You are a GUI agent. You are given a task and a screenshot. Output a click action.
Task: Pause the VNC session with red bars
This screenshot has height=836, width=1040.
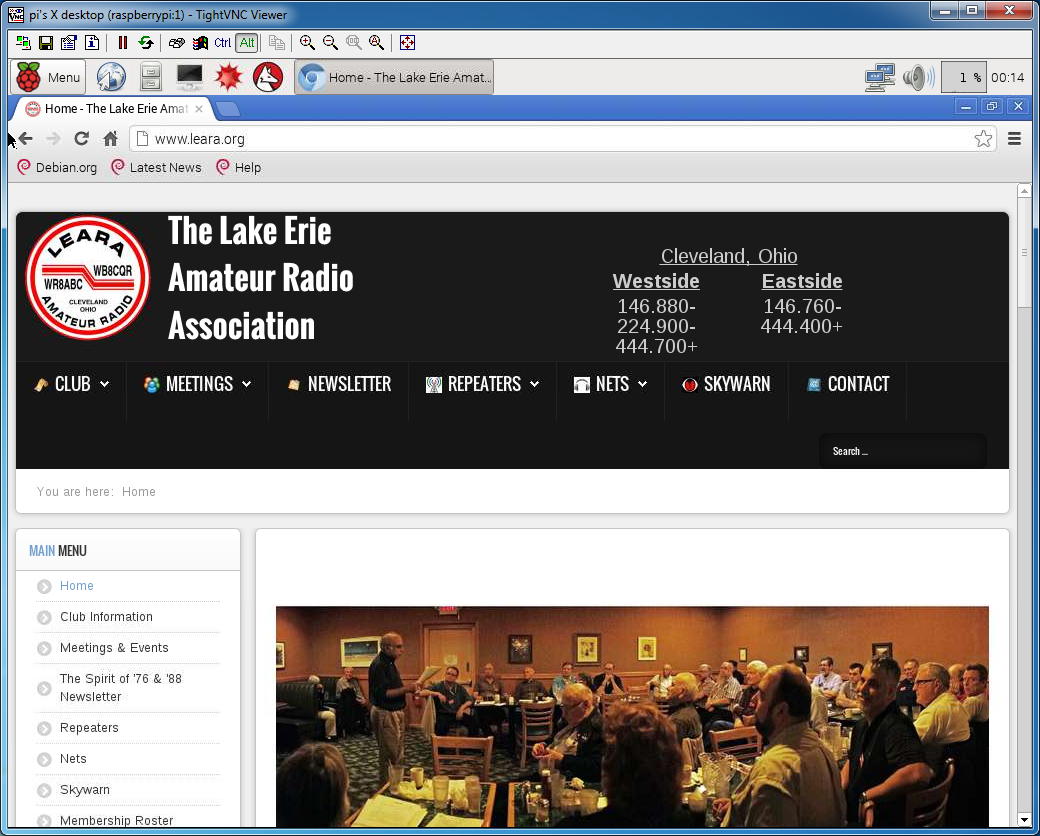click(x=123, y=43)
